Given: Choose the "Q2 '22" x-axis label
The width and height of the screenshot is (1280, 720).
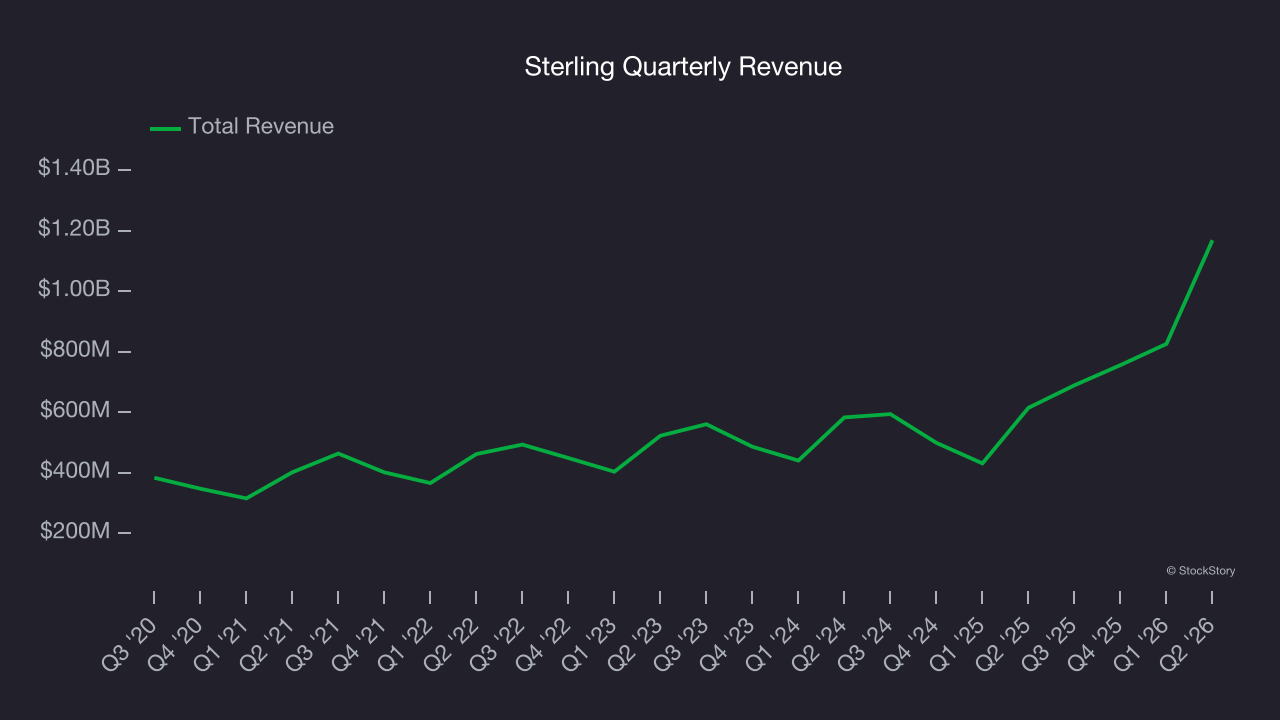Looking at the screenshot, I should (x=453, y=643).
